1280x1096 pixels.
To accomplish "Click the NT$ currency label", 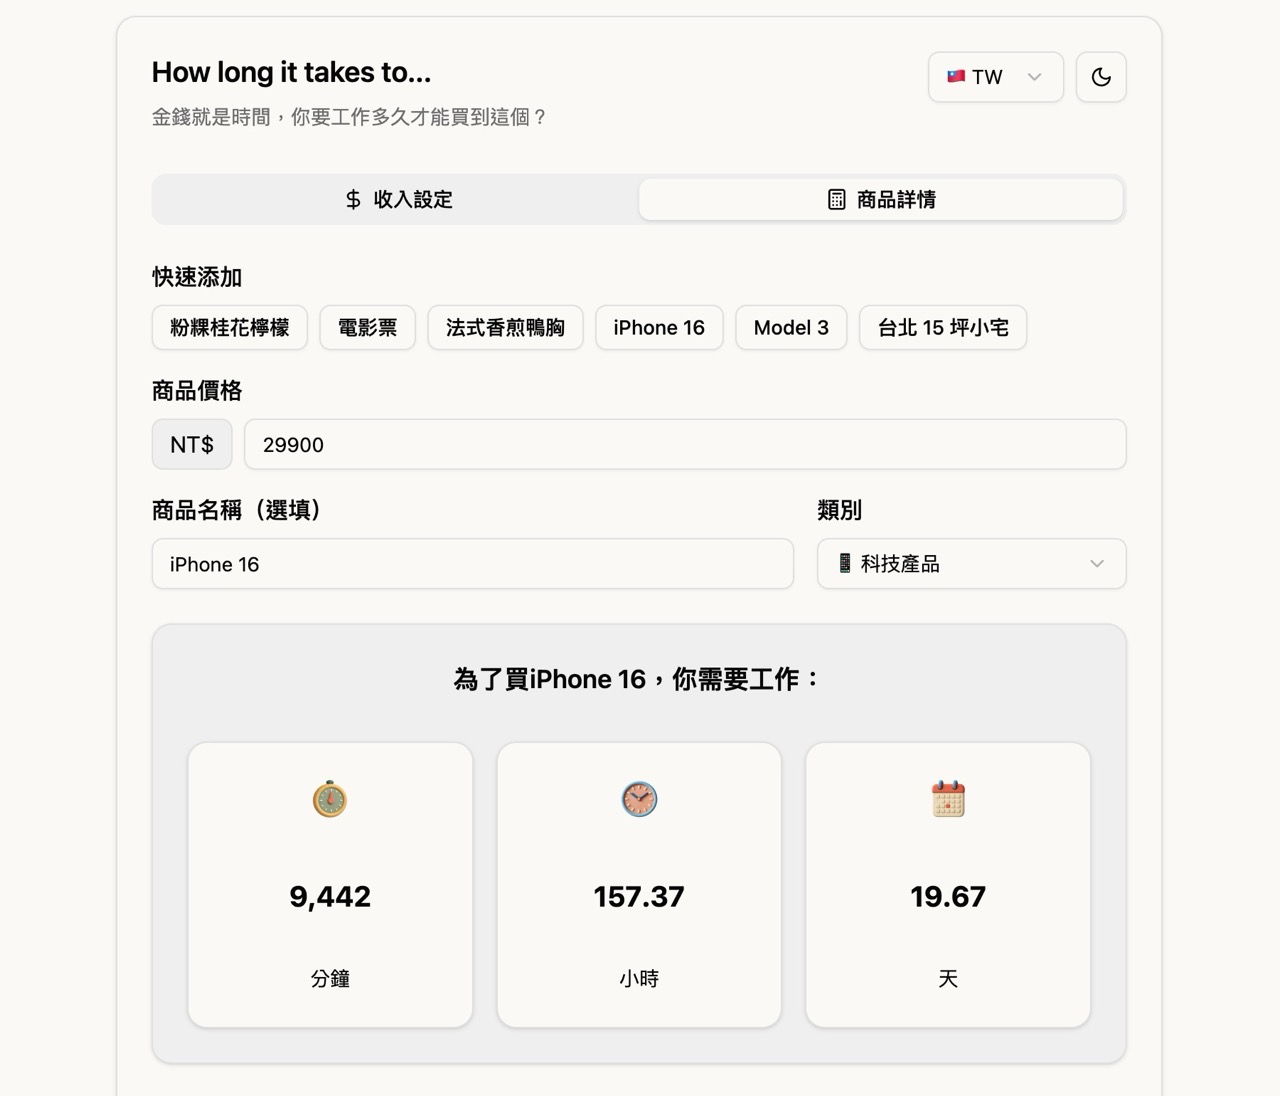I will point(192,444).
